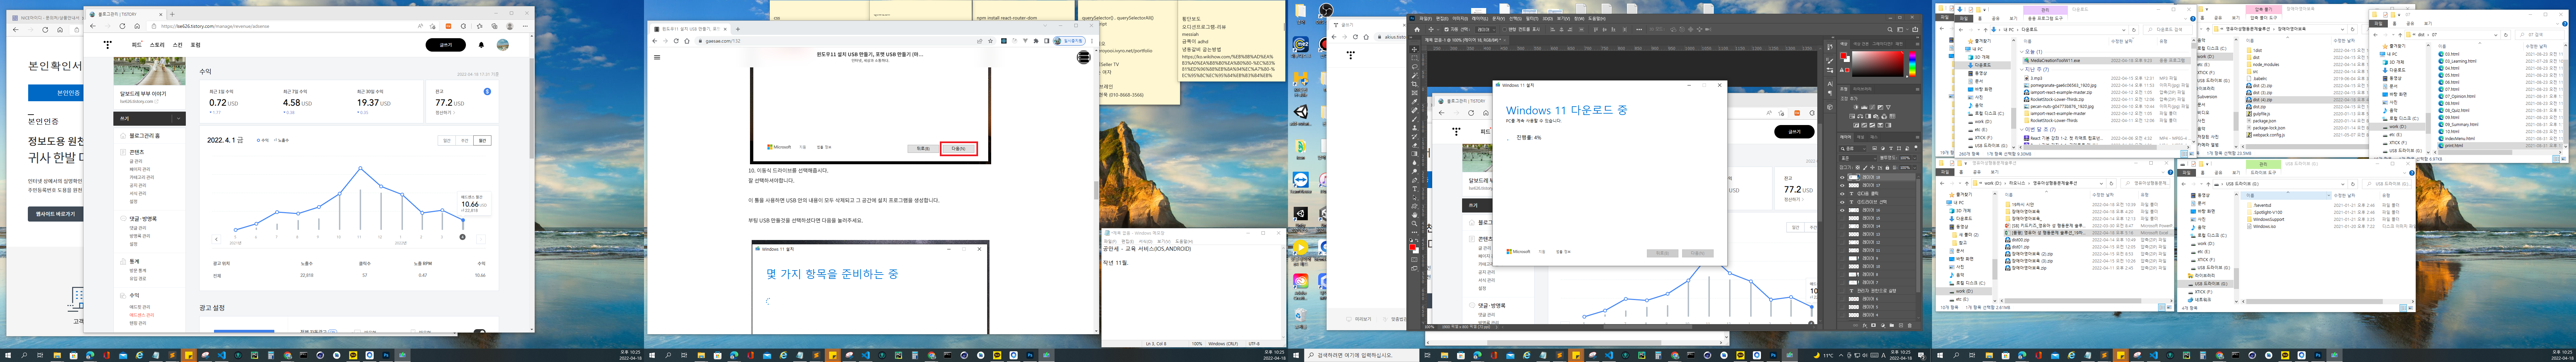Click 스토리 in Tistory top navigation
2576x362 pixels.
click(x=157, y=45)
